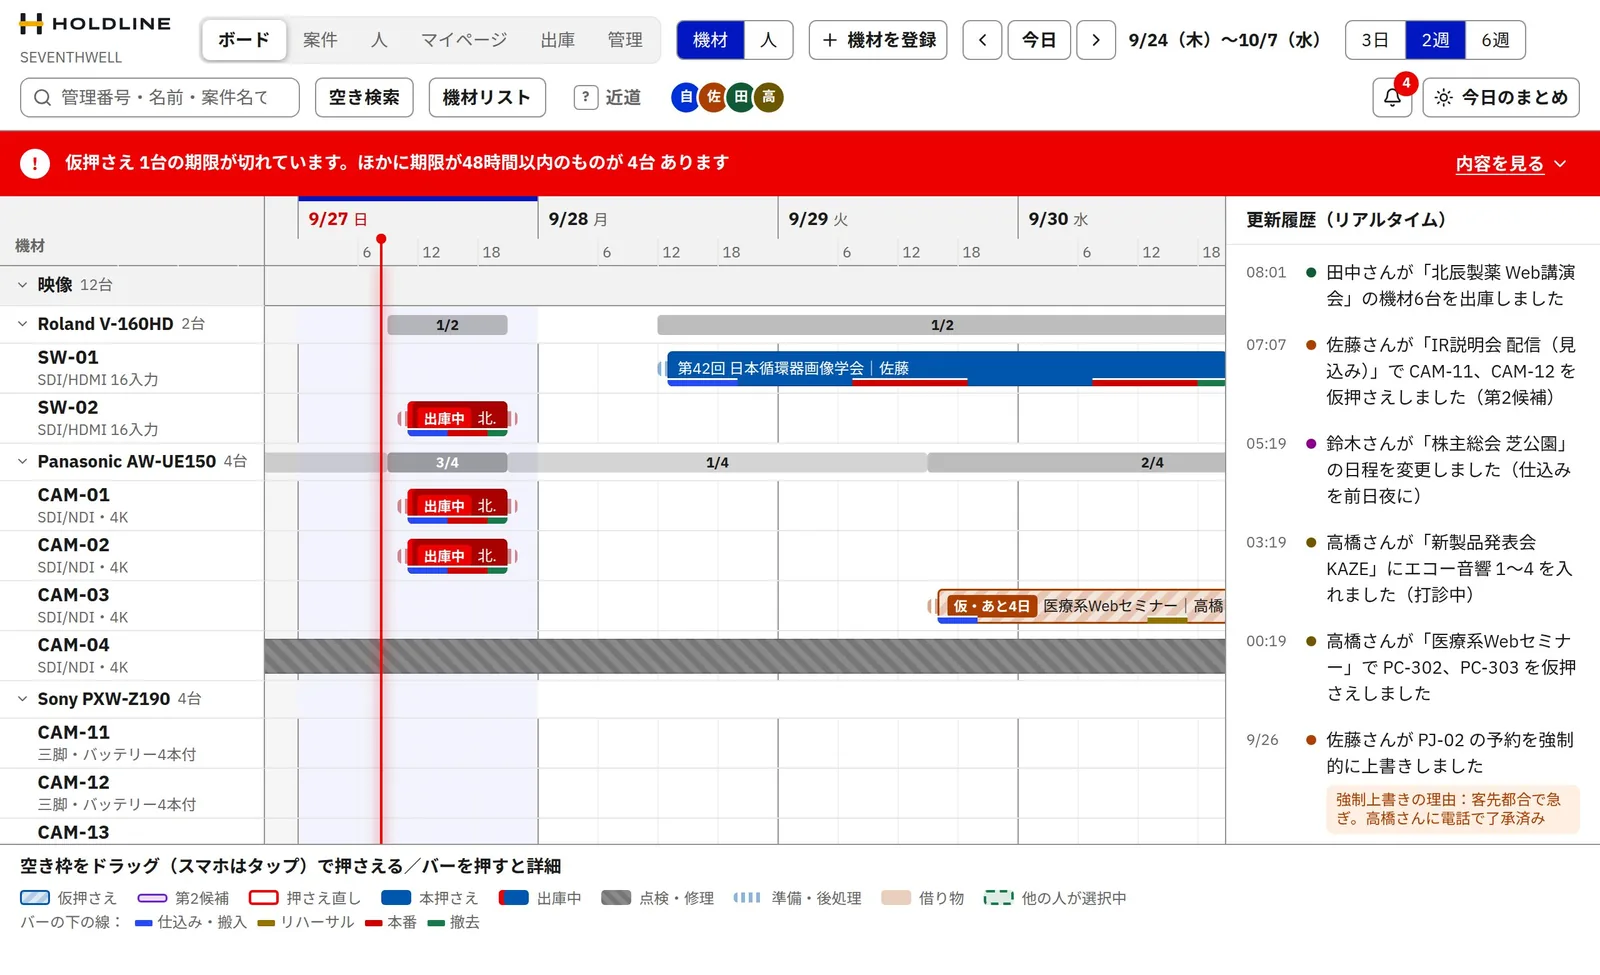Open 今日のまとめ summary

point(1501,98)
